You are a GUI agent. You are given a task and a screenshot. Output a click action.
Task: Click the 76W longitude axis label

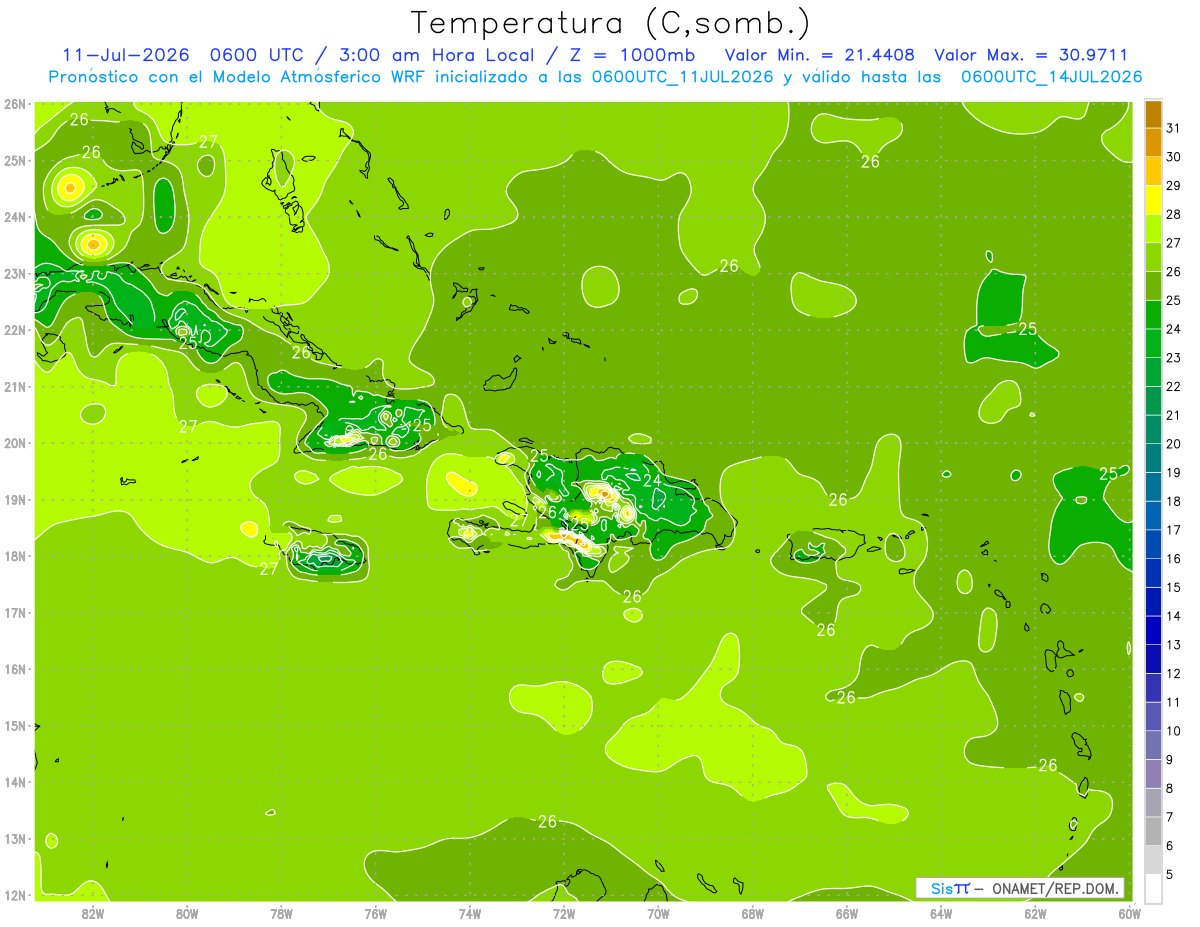point(376,914)
